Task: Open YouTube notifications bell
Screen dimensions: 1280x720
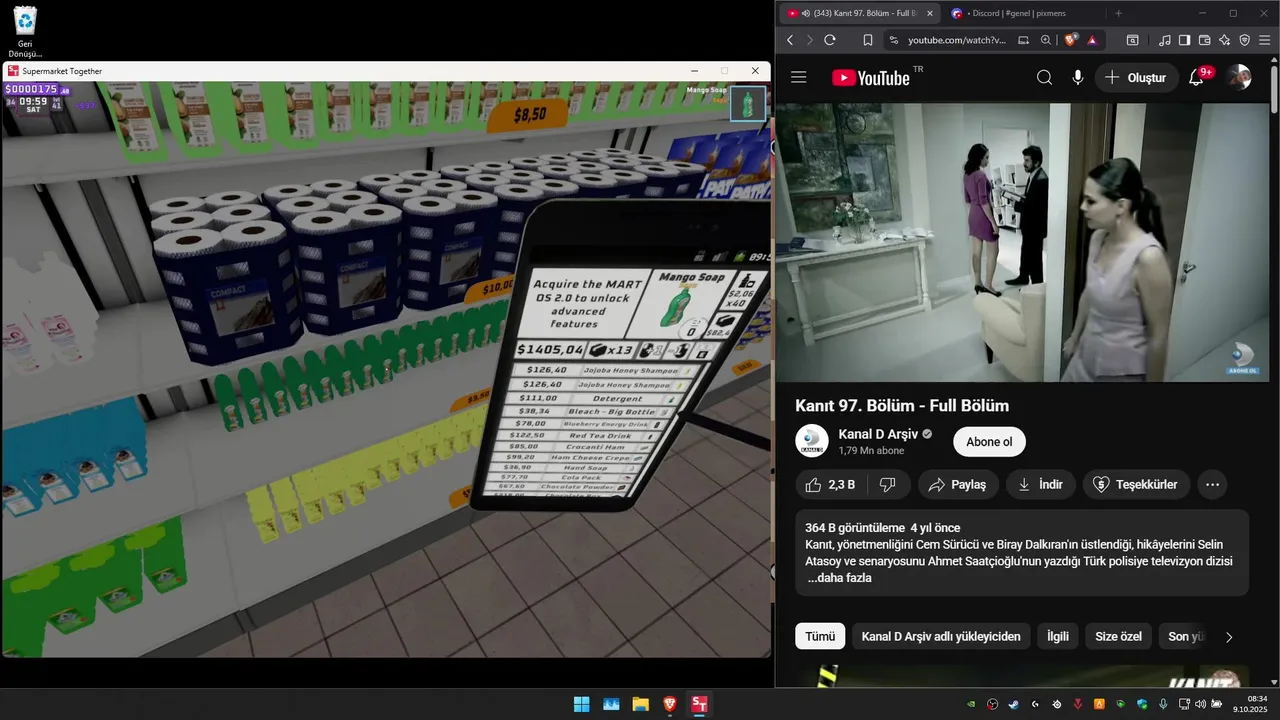Action: click(x=1196, y=78)
